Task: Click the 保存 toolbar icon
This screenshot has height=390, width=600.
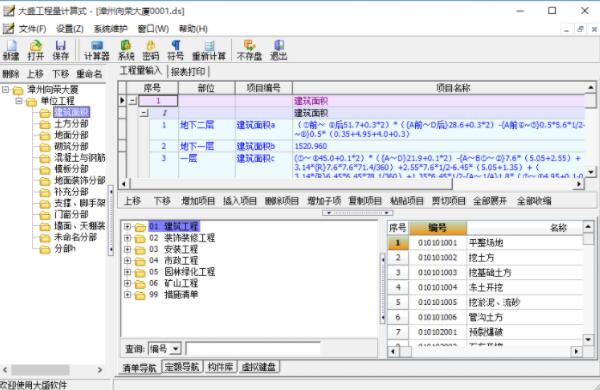Action: (60, 50)
